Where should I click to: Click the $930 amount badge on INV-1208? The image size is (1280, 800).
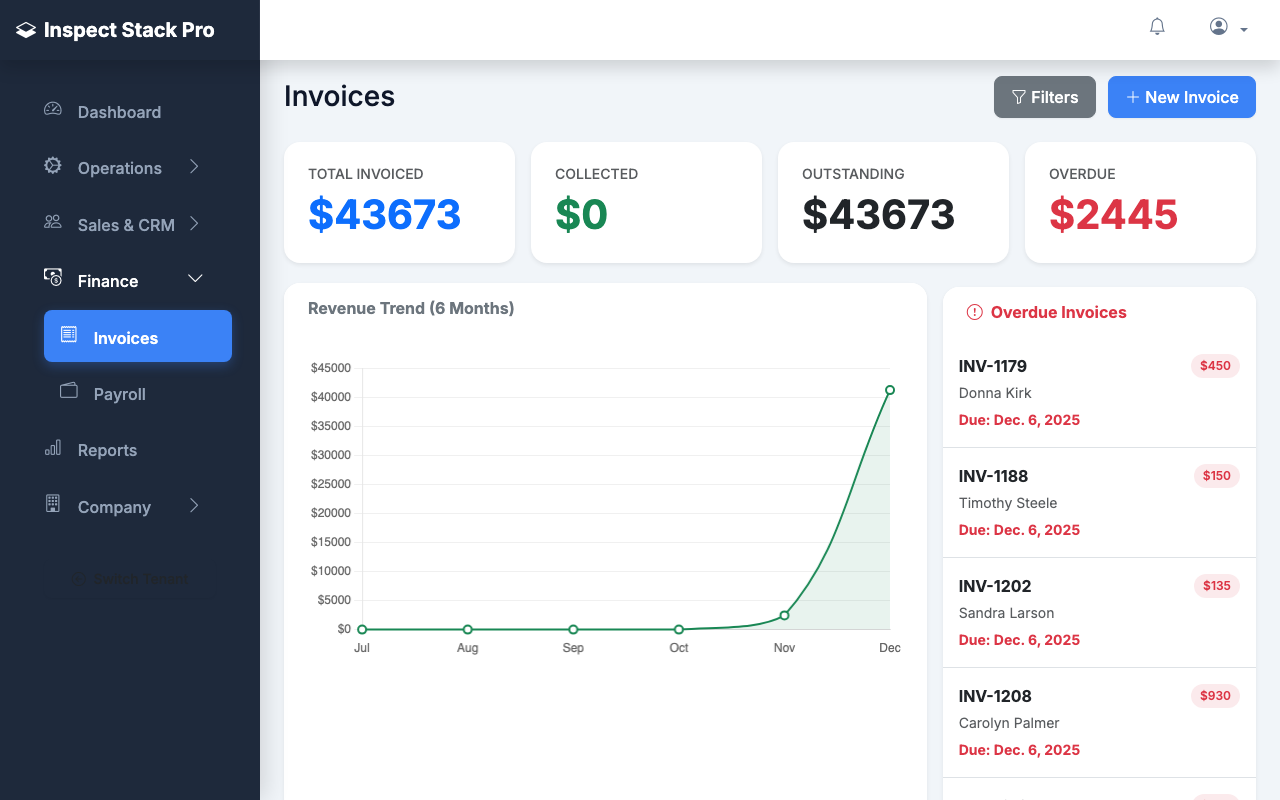point(1215,696)
